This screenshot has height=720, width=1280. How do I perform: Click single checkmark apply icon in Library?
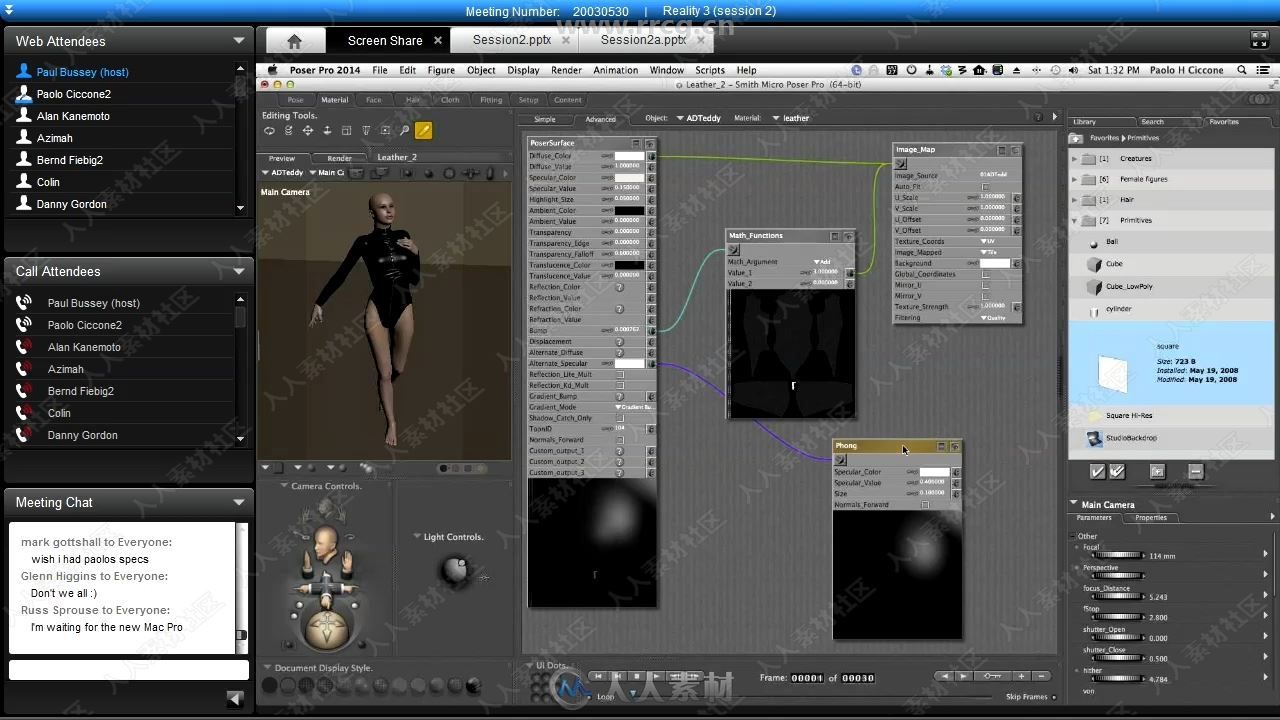tap(1097, 471)
